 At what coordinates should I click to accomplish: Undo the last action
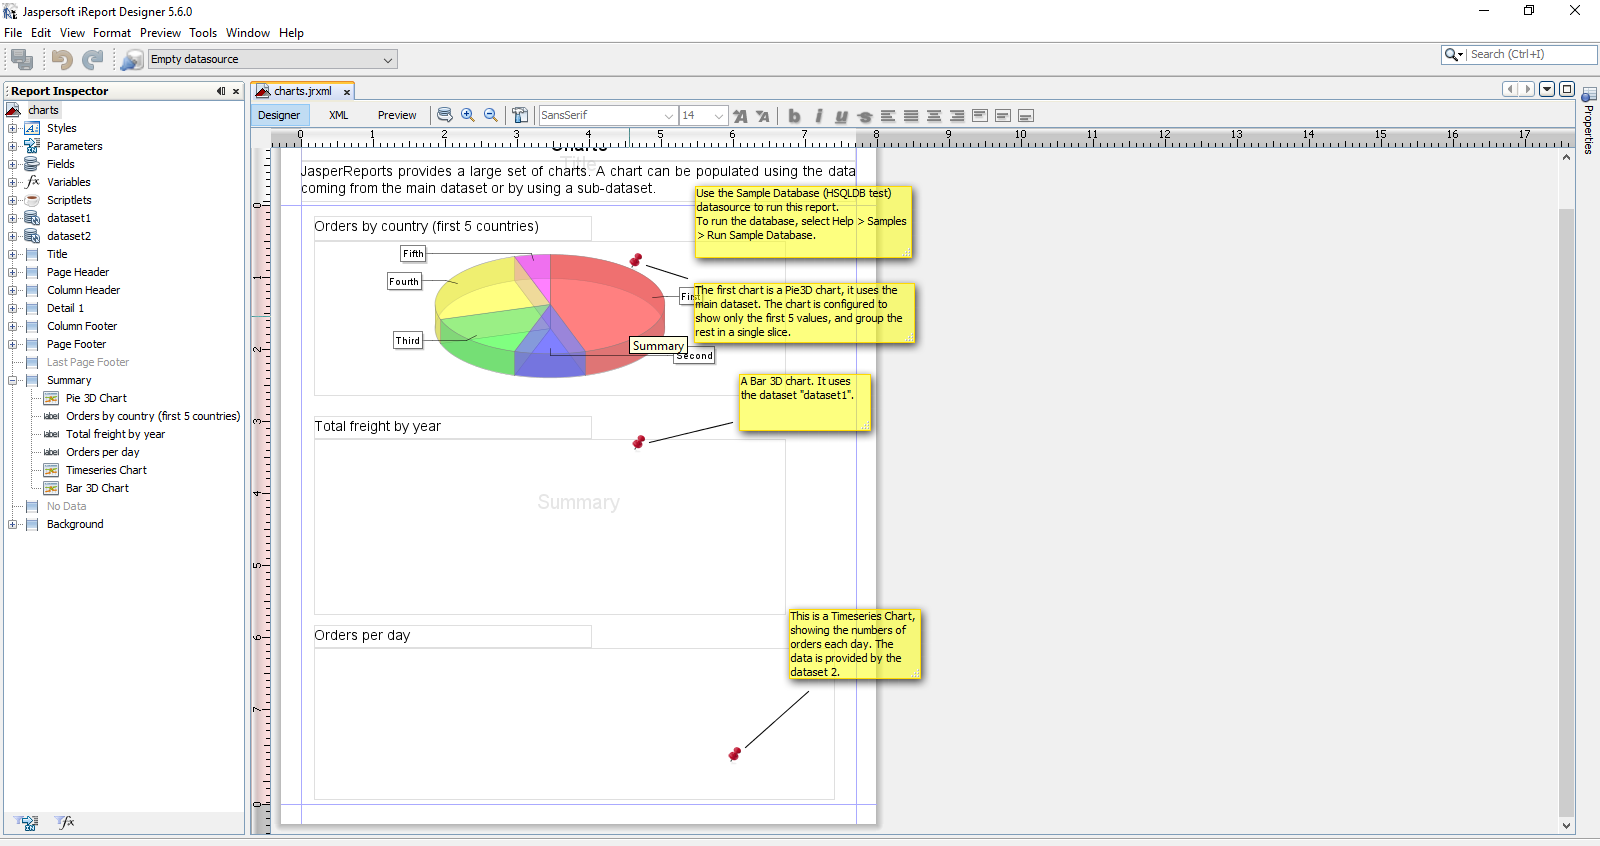point(62,60)
